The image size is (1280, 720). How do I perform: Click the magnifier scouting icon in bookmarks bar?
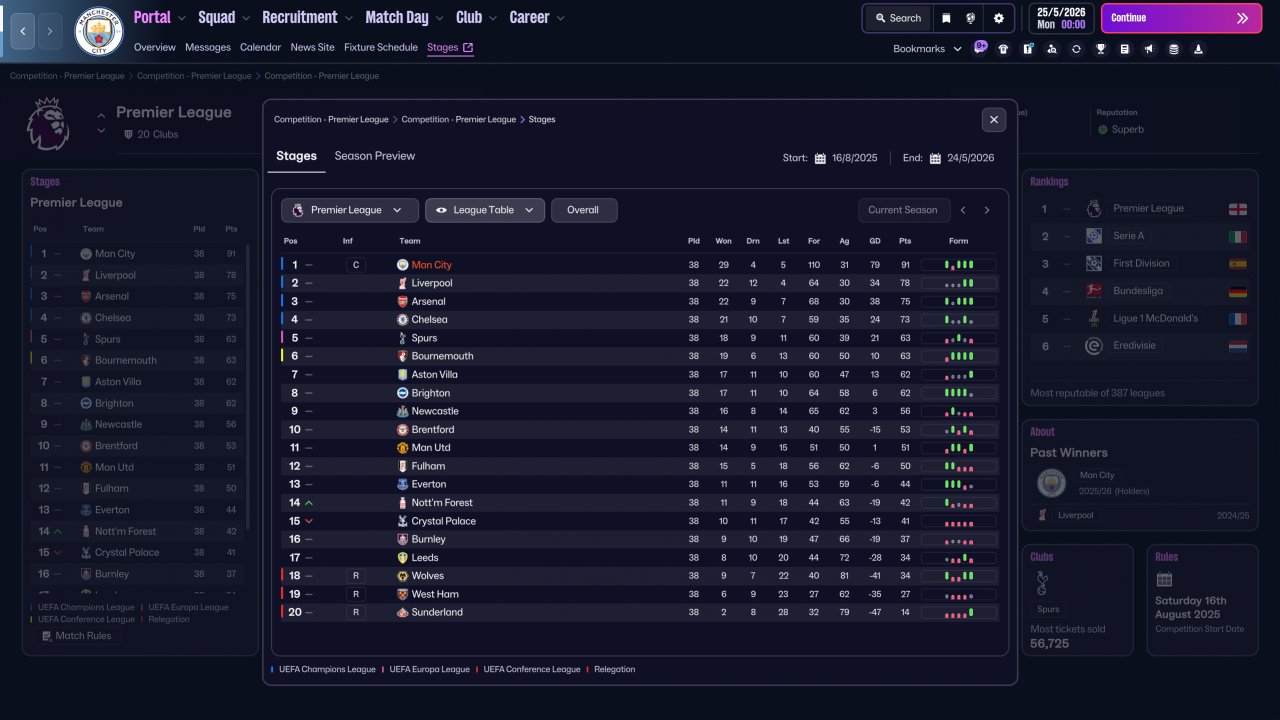click(1052, 49)
